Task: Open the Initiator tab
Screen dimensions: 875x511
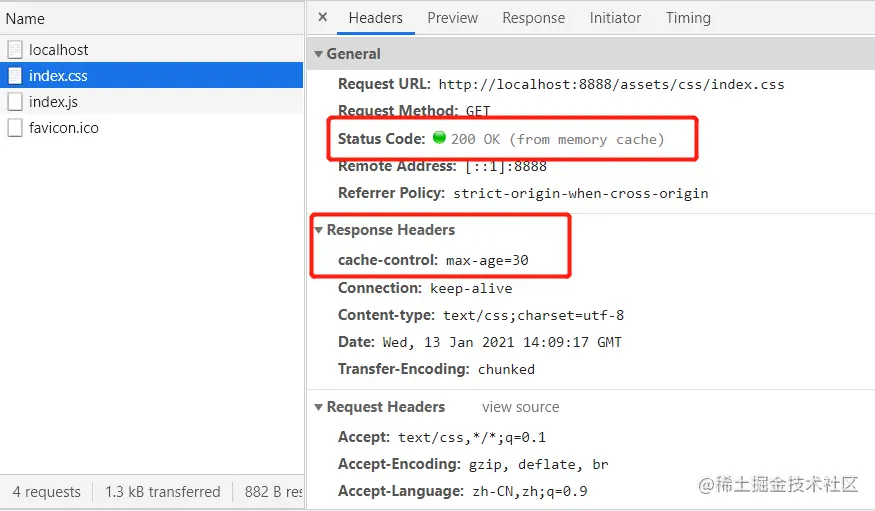Action: click(x=615, y=18)
